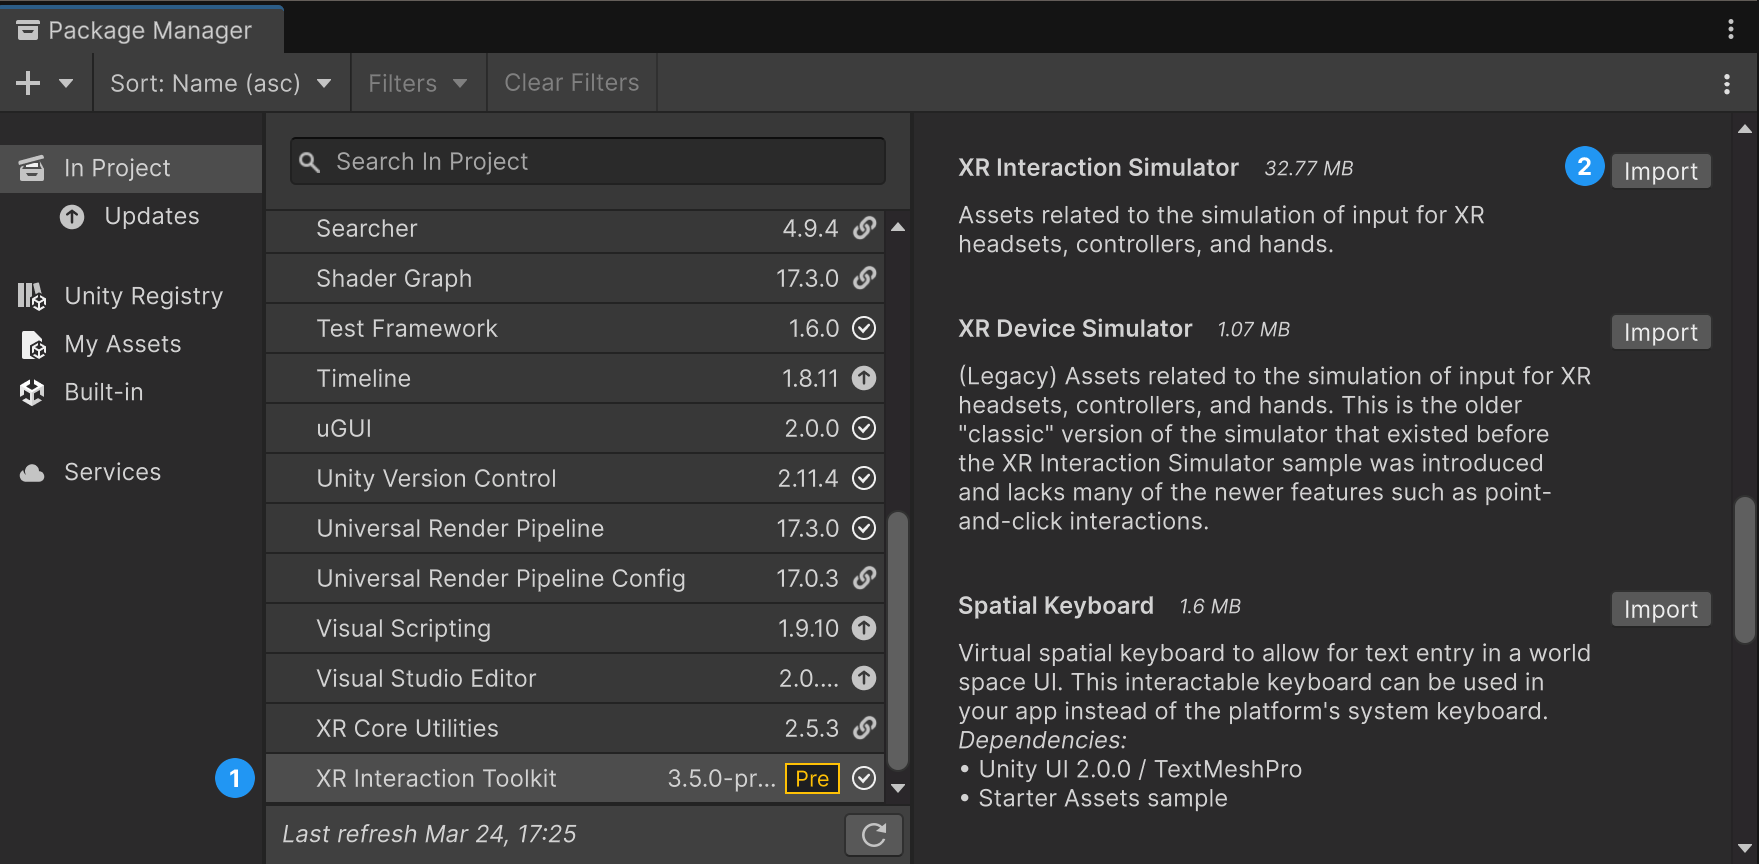Select the Shader Graph package

point(575,278)
